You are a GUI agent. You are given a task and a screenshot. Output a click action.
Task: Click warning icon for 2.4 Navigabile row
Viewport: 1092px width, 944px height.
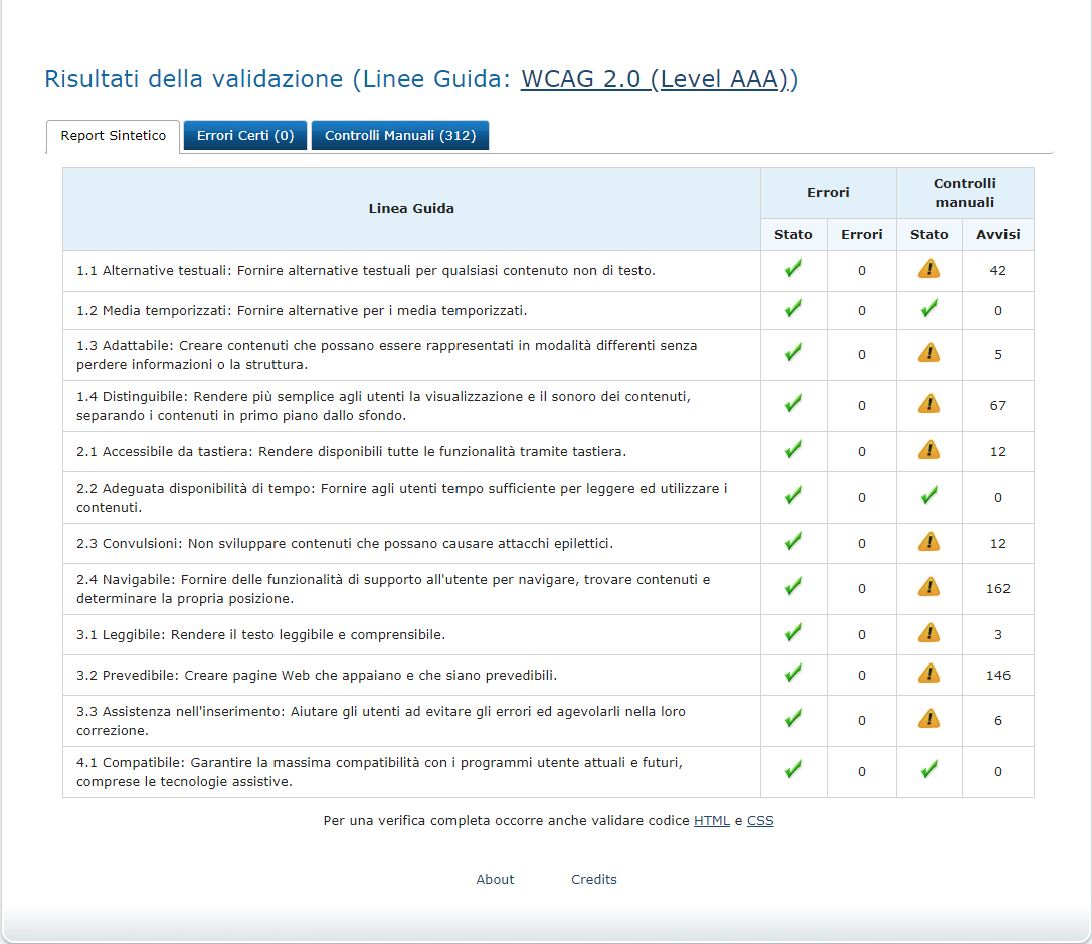click(929, 587)
